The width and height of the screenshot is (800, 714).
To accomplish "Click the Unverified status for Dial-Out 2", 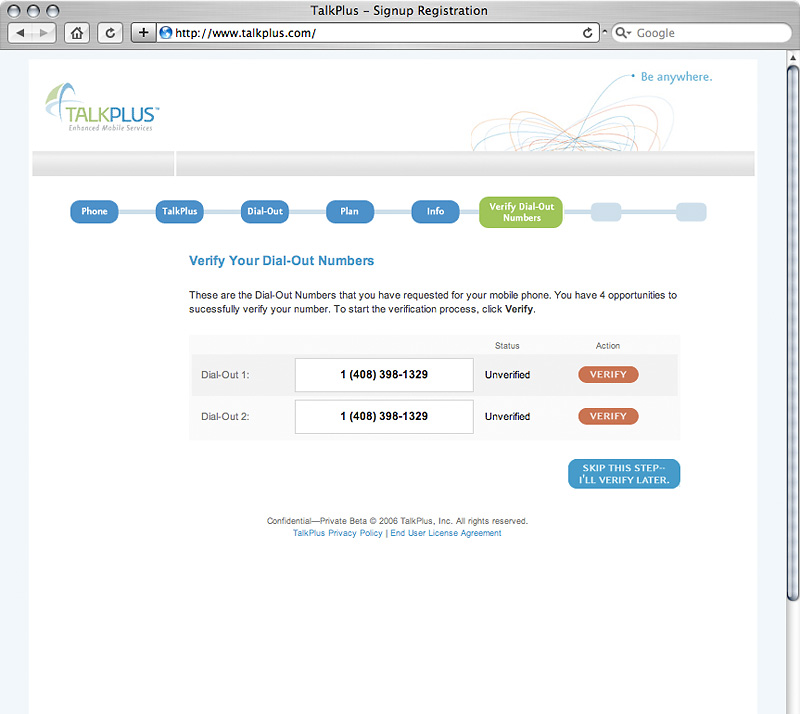I will (508, 416).
